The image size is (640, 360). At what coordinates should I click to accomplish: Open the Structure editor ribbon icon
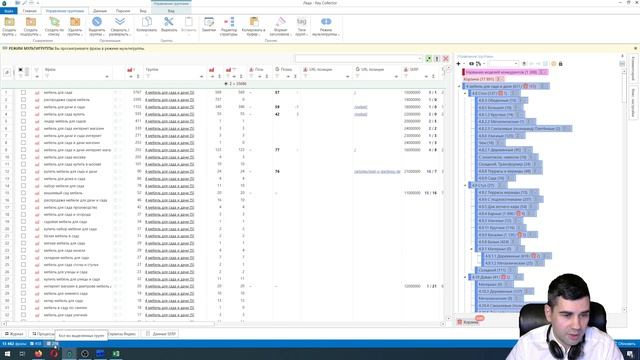(229, 22)
